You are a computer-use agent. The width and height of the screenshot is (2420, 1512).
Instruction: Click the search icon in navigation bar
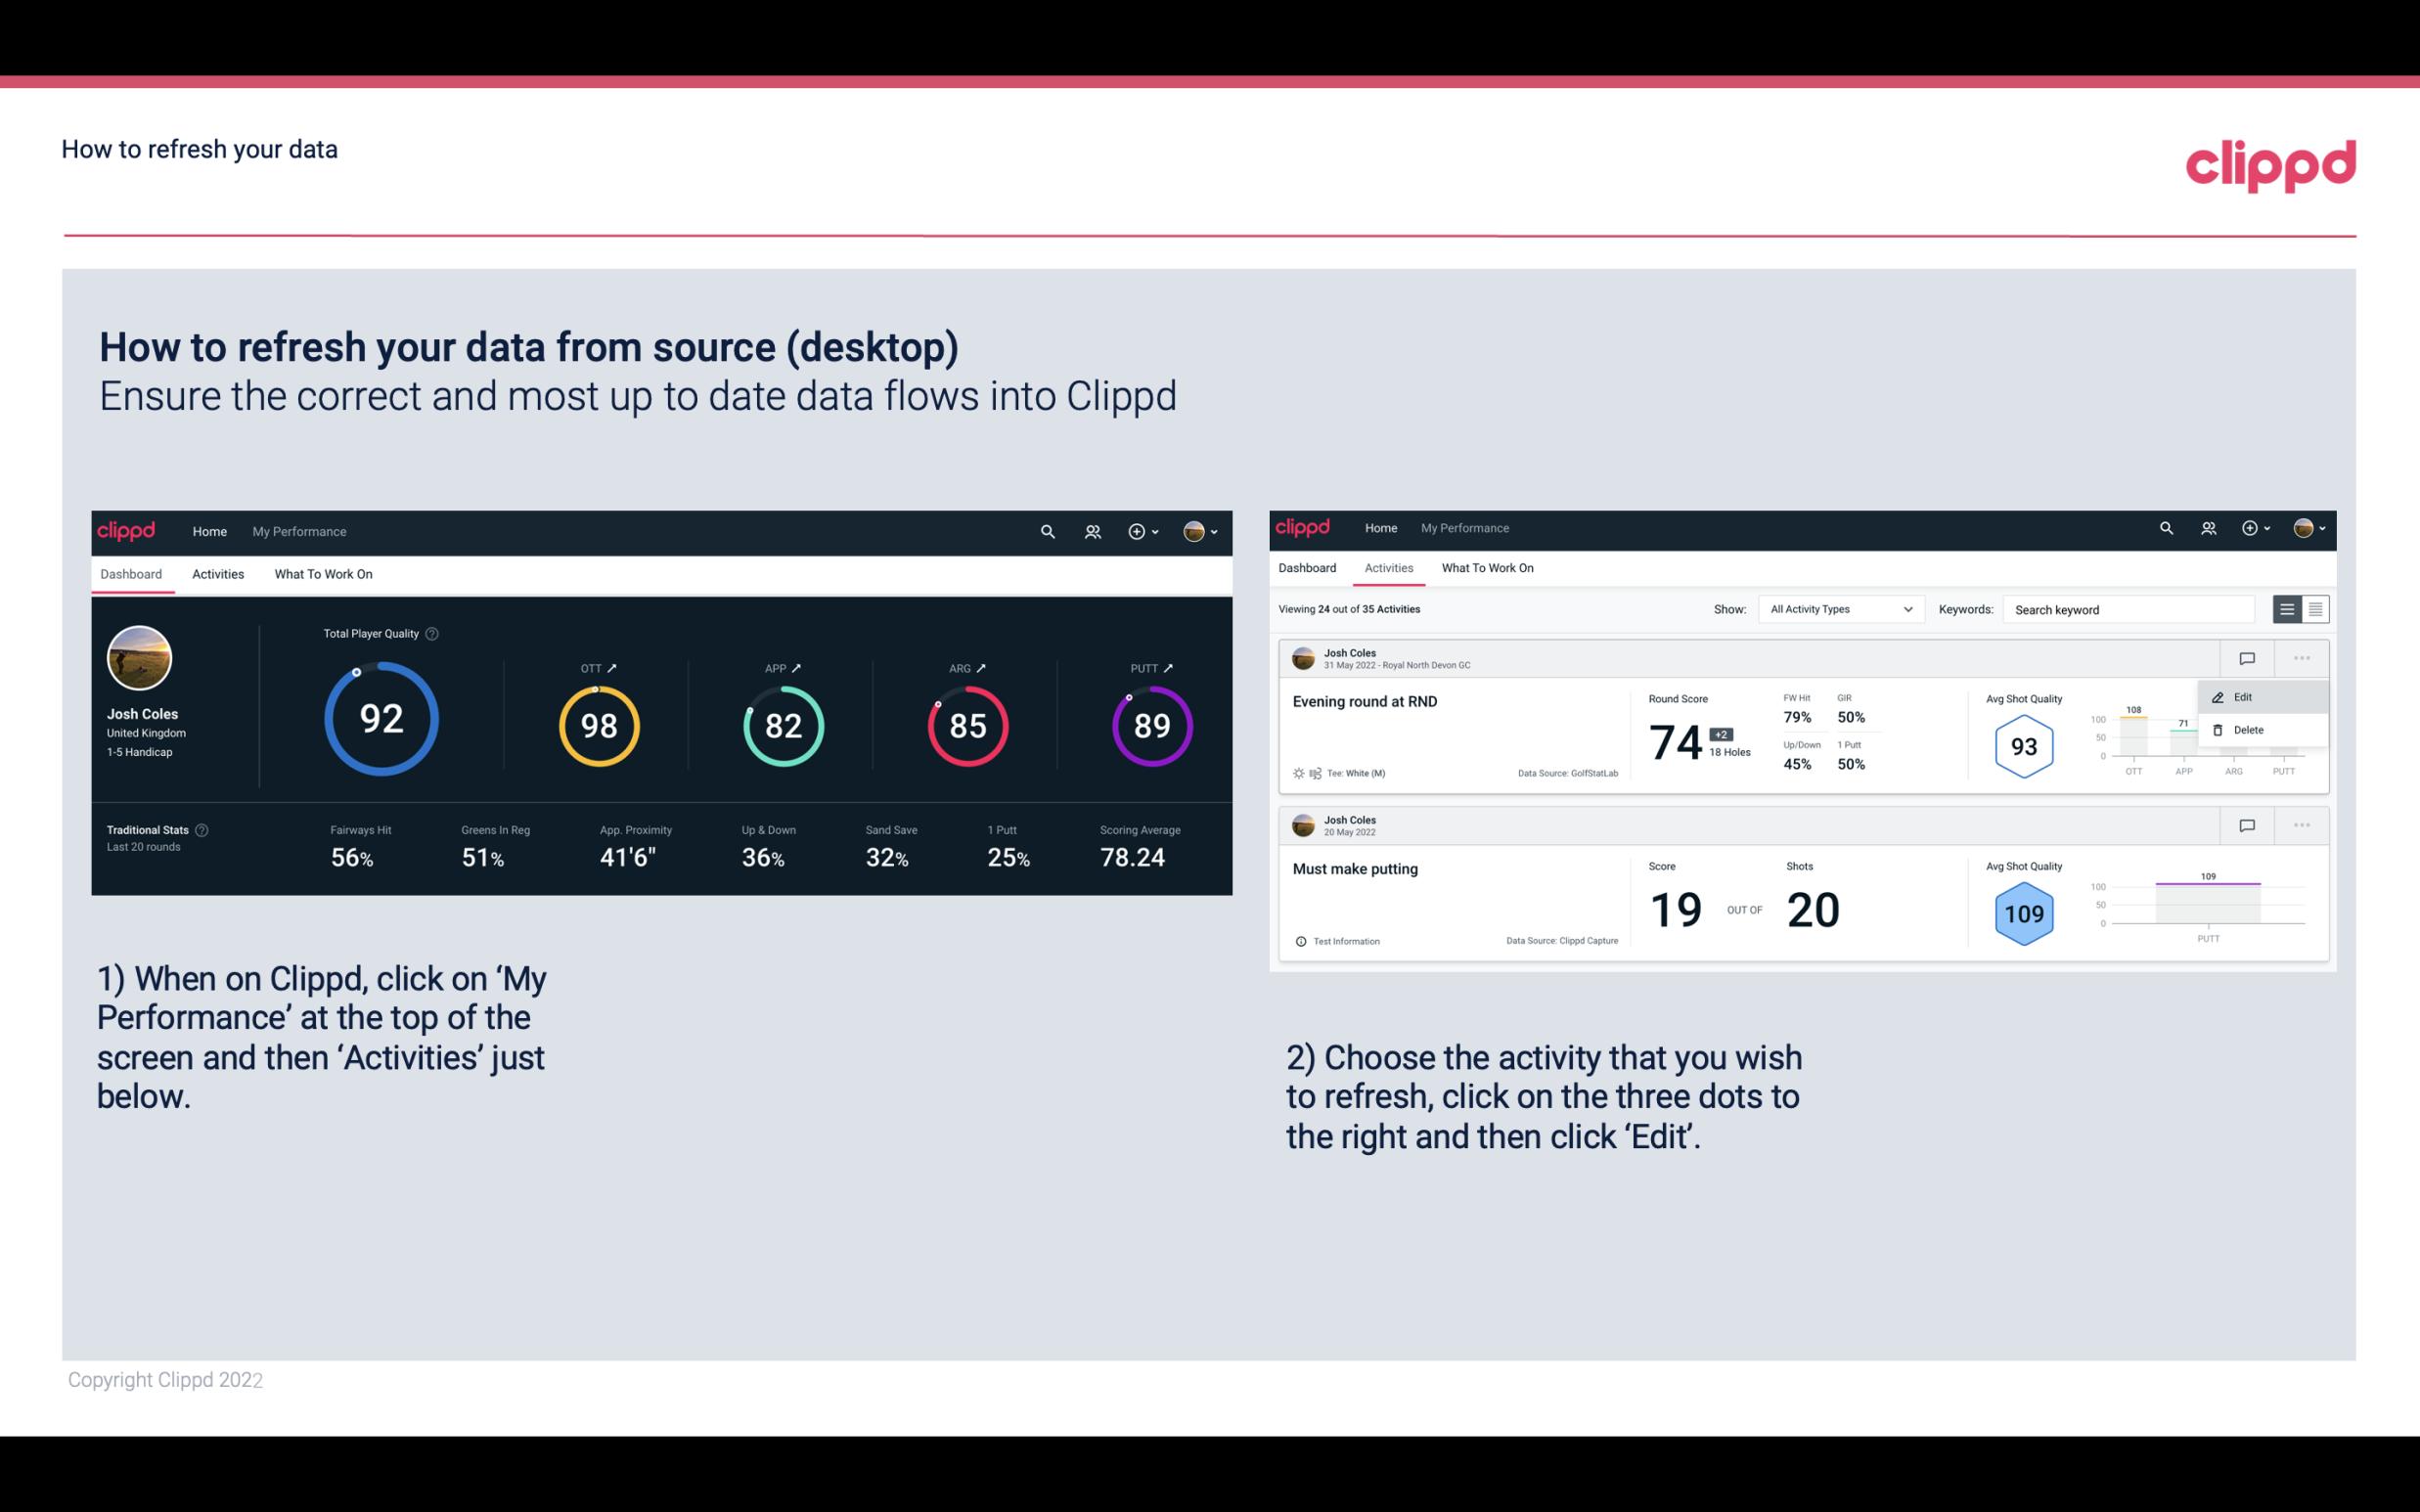(1047, 529)
